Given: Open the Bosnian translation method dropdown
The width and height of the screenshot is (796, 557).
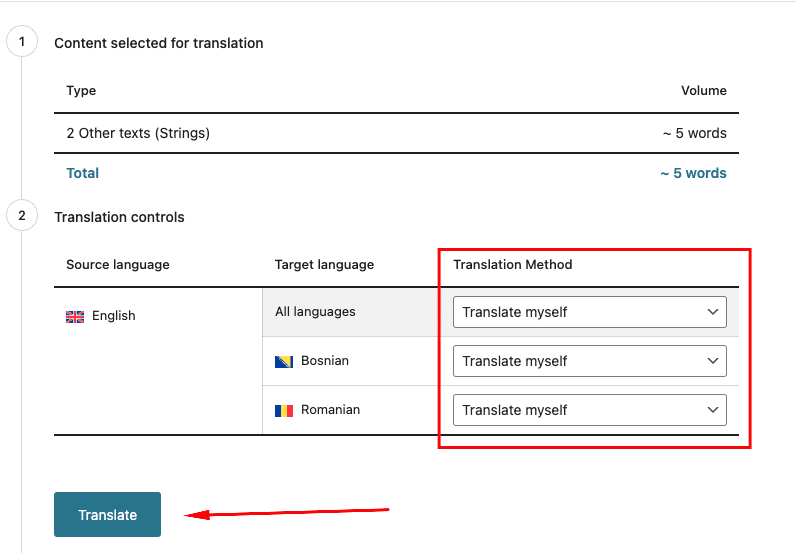Looking at the screenshot, I should pyautogui.click(x=589, y=361).
